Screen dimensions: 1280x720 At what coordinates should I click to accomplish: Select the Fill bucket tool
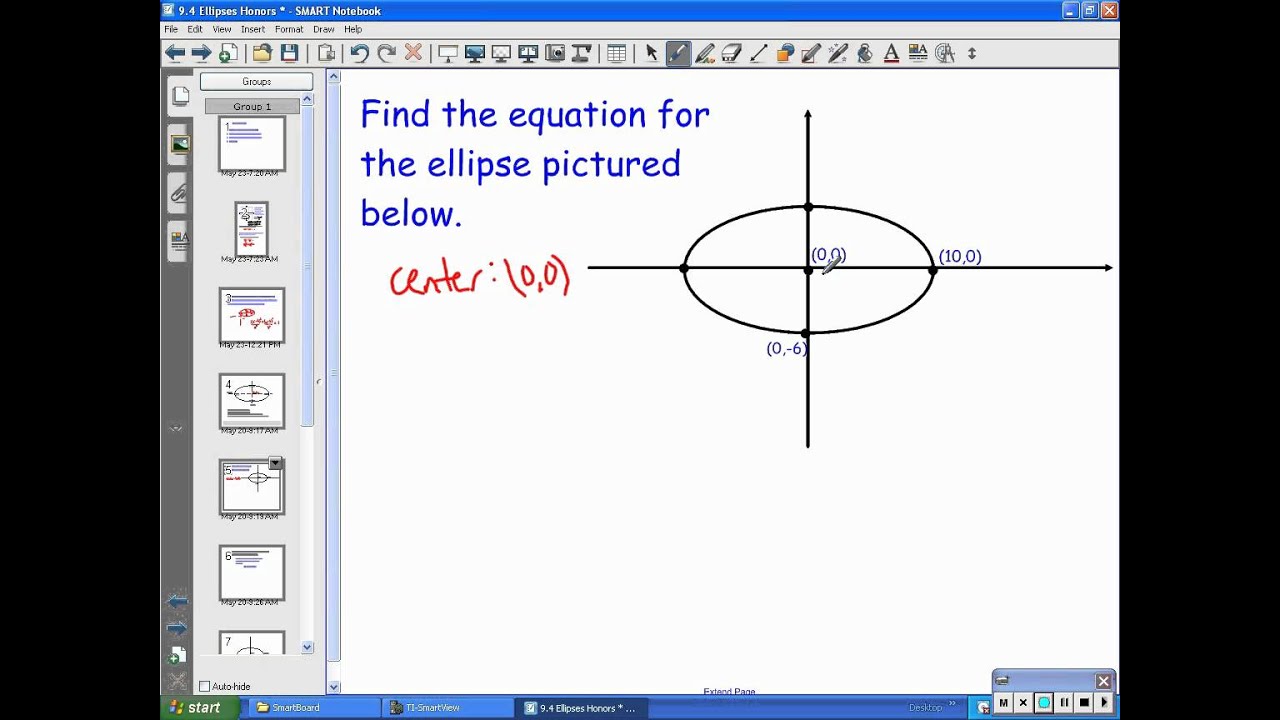click(x=865, y=53)
